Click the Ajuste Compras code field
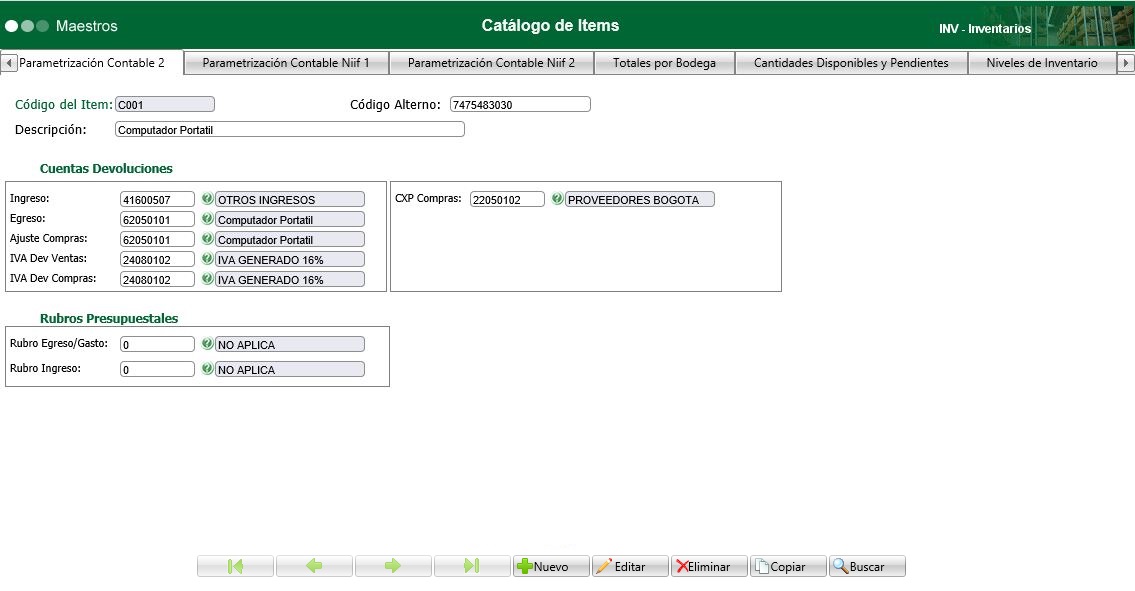 (157, 239)
